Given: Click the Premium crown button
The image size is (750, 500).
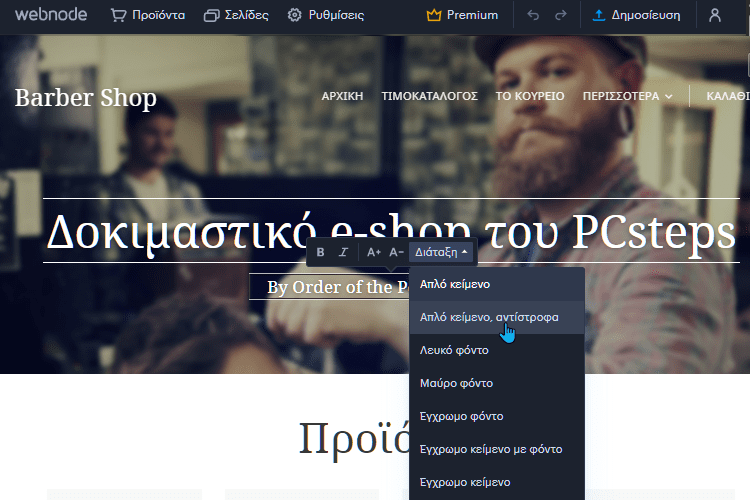Looking at the screenshot, I should point(462,15).
